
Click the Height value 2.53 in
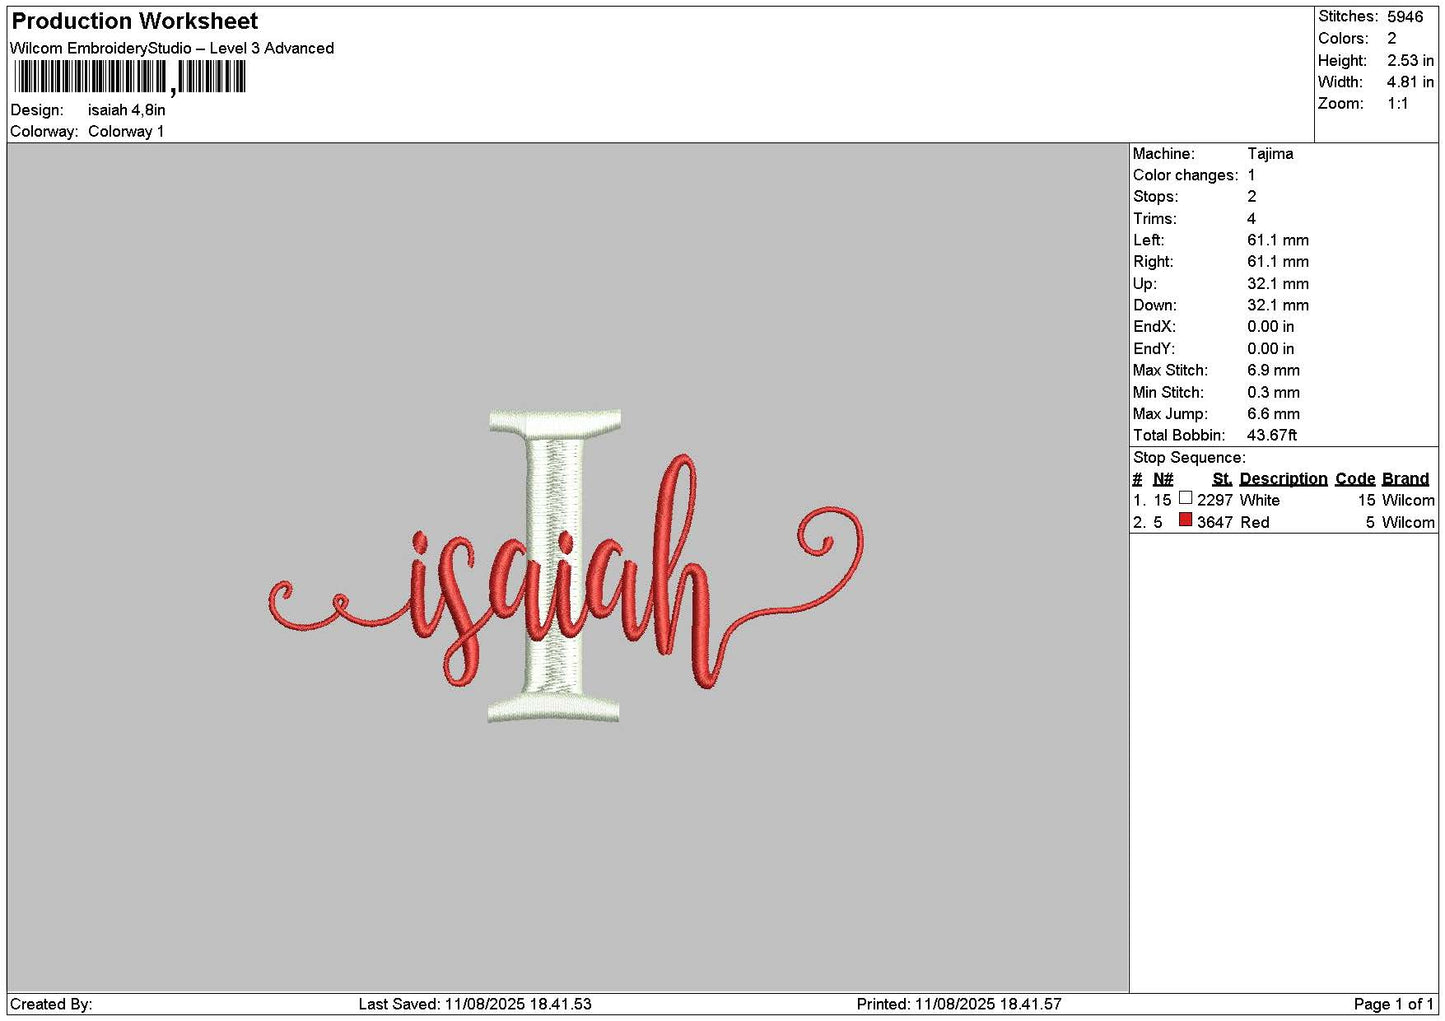pyautogui.click(x=1410, y=60)
